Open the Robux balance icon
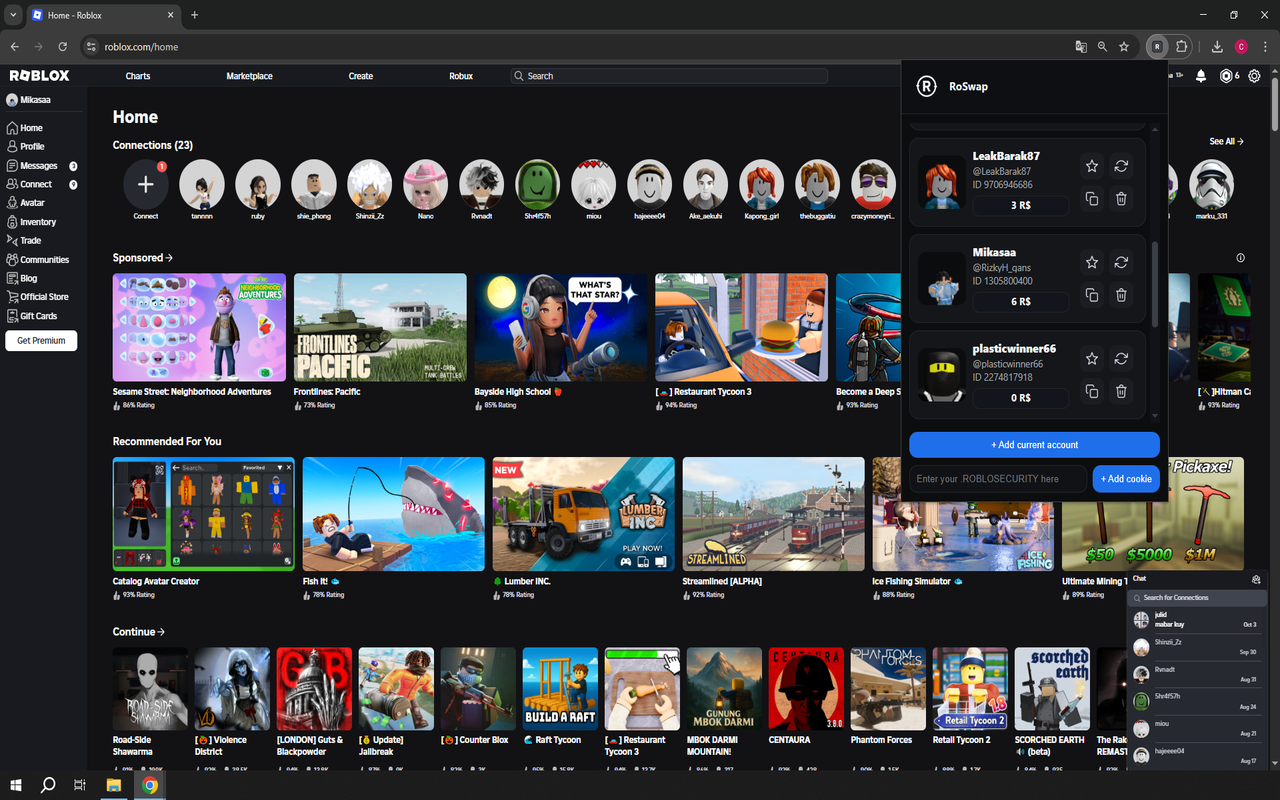The image size is (1280, 800). 1226,76
